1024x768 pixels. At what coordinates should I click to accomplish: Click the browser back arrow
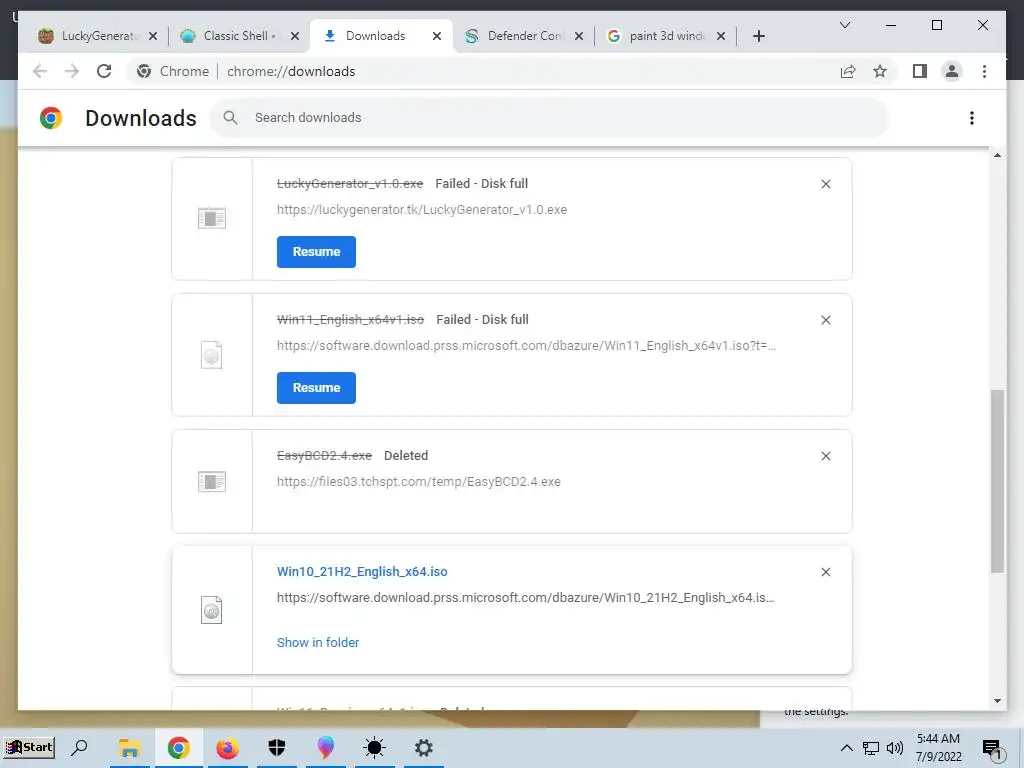pyautogui.click(x=40, y=71)
